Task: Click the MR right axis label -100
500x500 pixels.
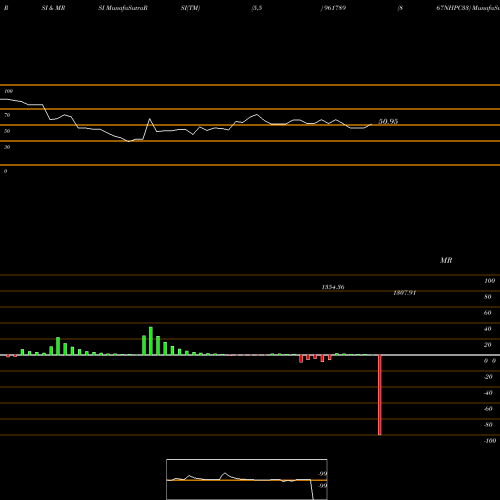Action: (x=490, y=441)
